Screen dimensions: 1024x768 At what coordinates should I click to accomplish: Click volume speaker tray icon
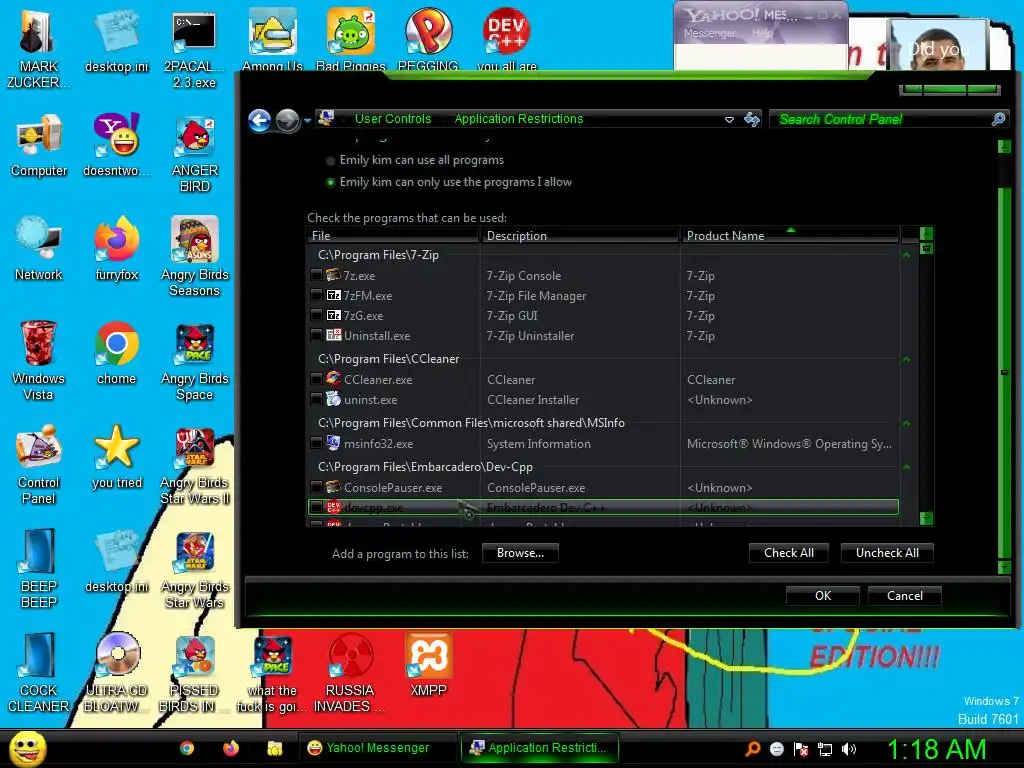[848, 749]
